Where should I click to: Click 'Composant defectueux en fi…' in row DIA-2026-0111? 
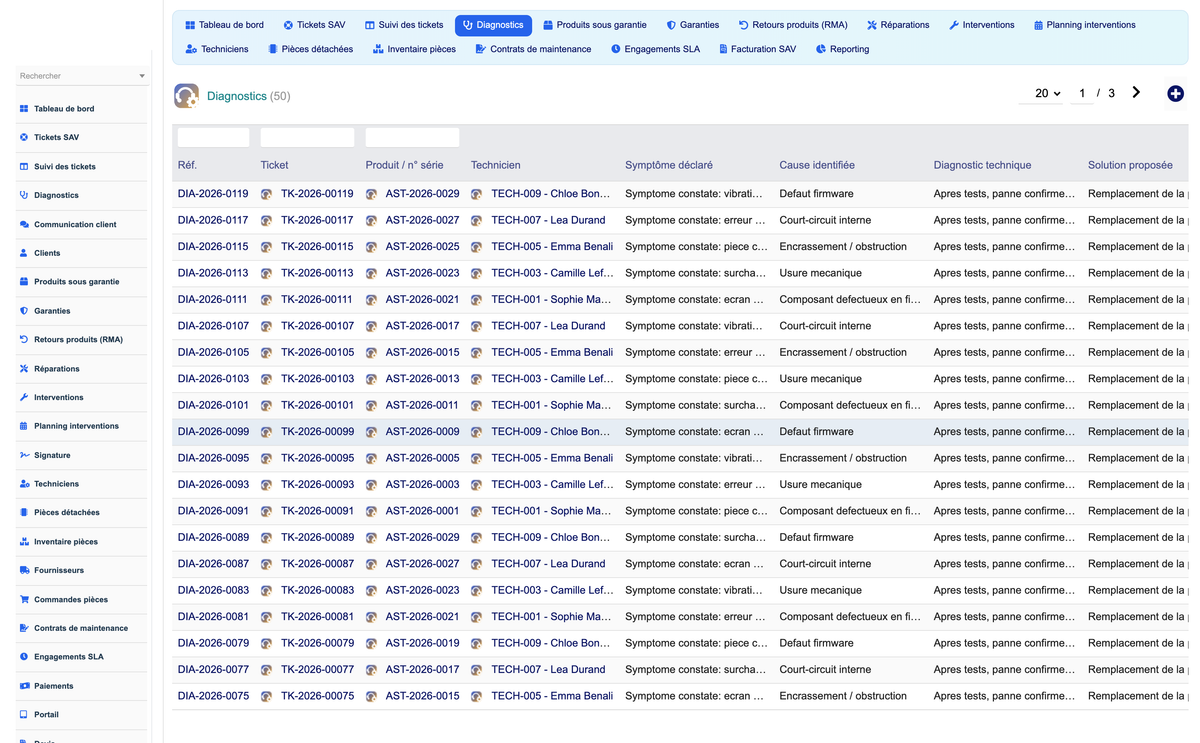click(850, 300)
